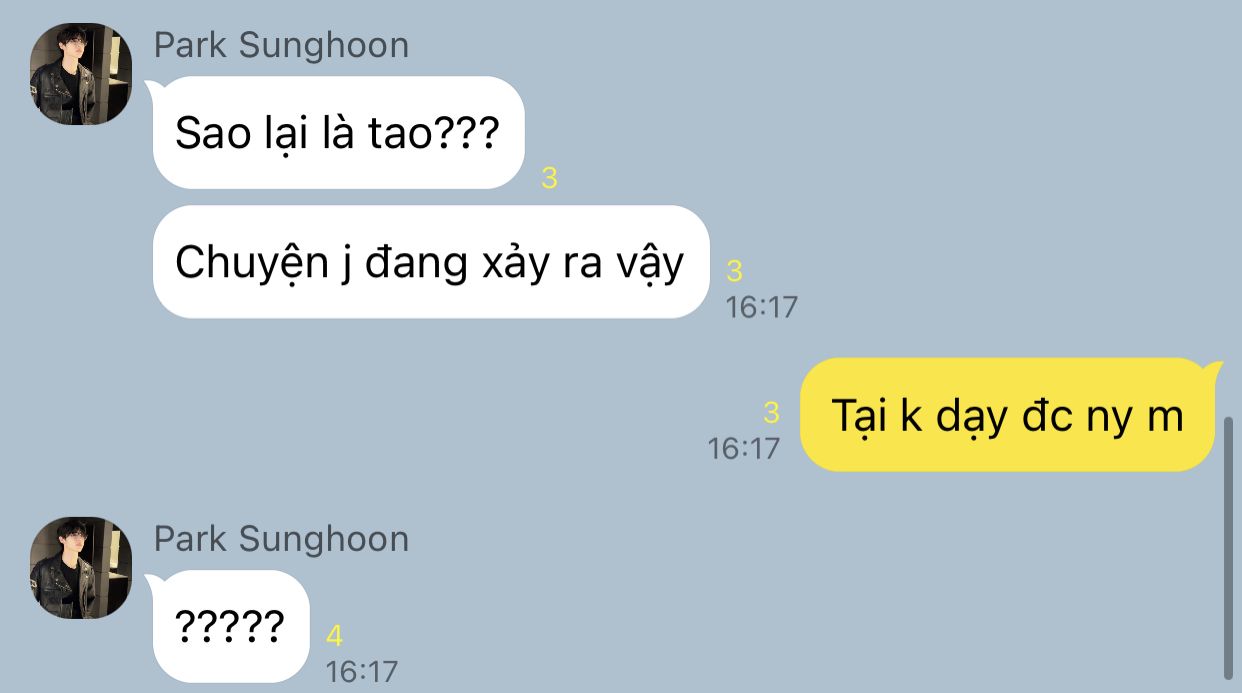Click scrollbar track above the scroll thumb

[x=1229, y=208]
